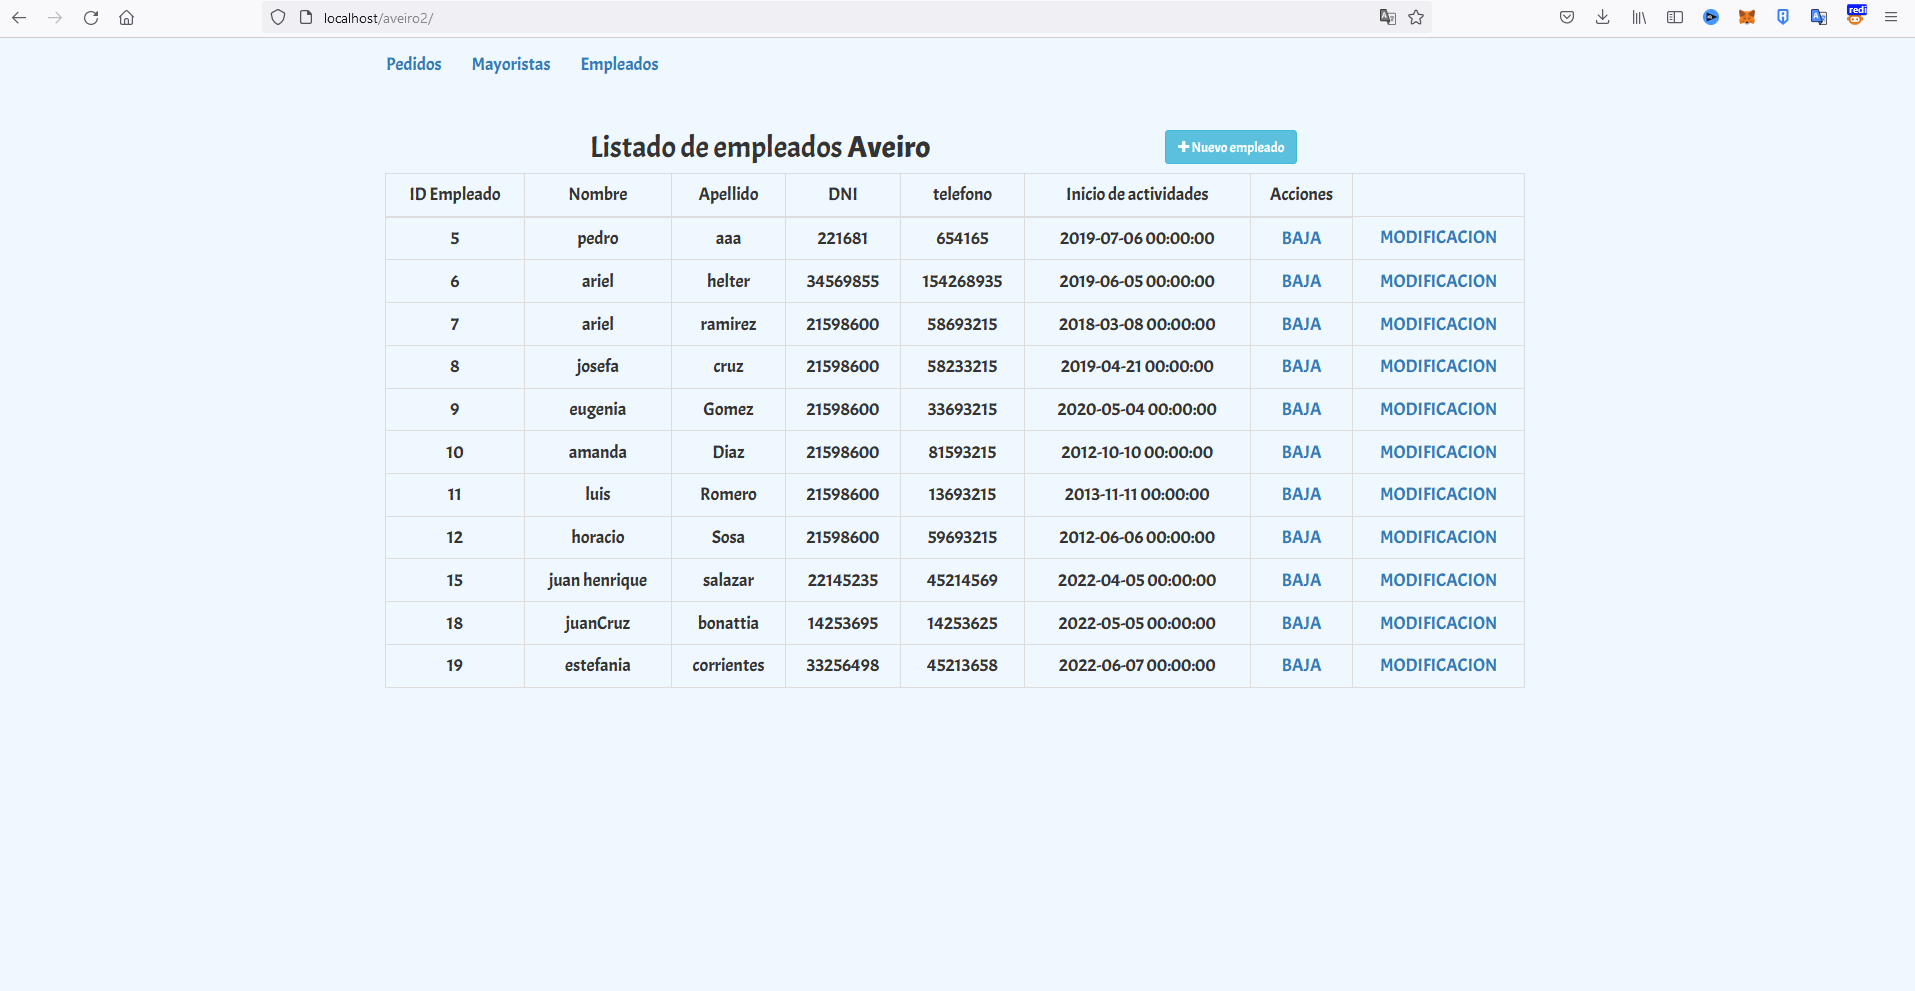1915x991 pixels.
Task: Toggle the sidebar view icon
Action: 1675,17
